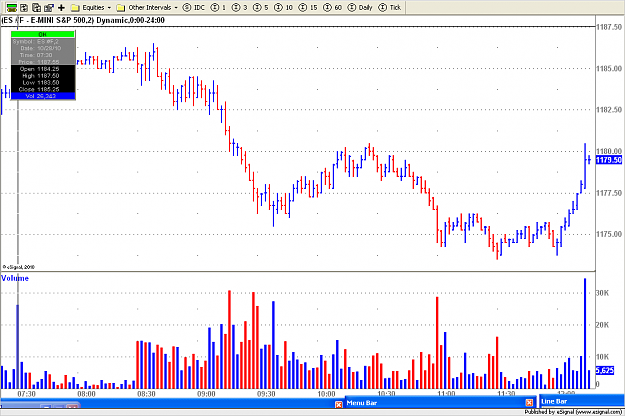
Task: Click the 11:00 time axis label
Action: 446,394
